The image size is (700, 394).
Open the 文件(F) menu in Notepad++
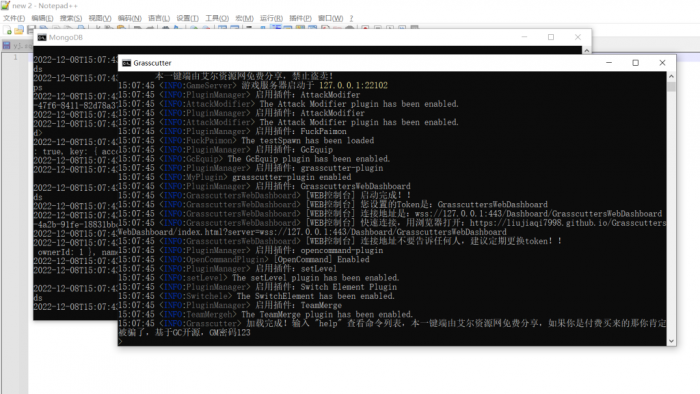[x=14, y=18]
